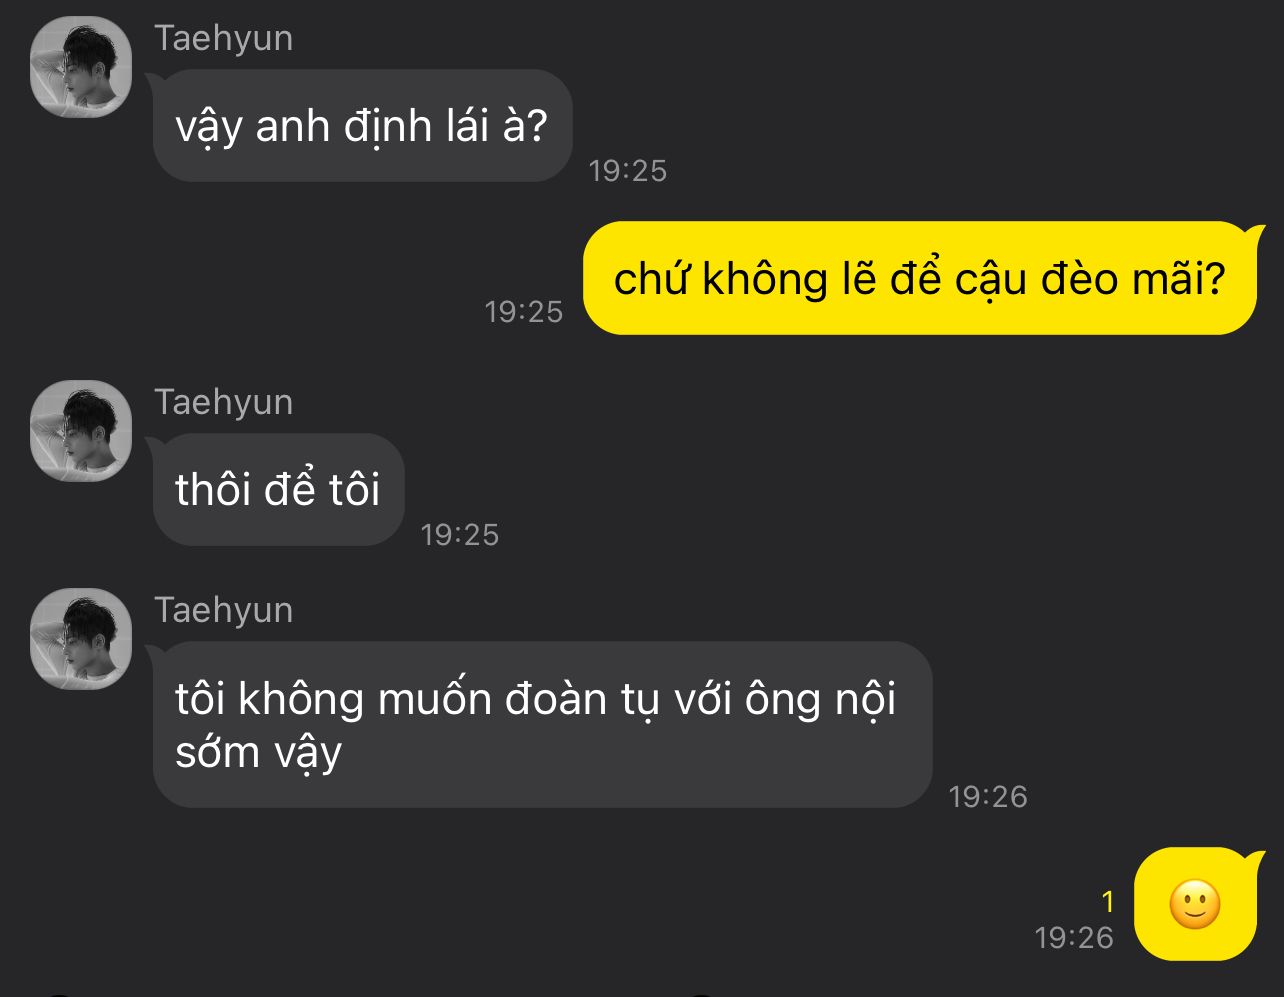Click the 19:25 timestamp after "vậy anh định lái à?"
This screenshot has width=1284, height=997.
pyautogui.click(x=628, y=171)
